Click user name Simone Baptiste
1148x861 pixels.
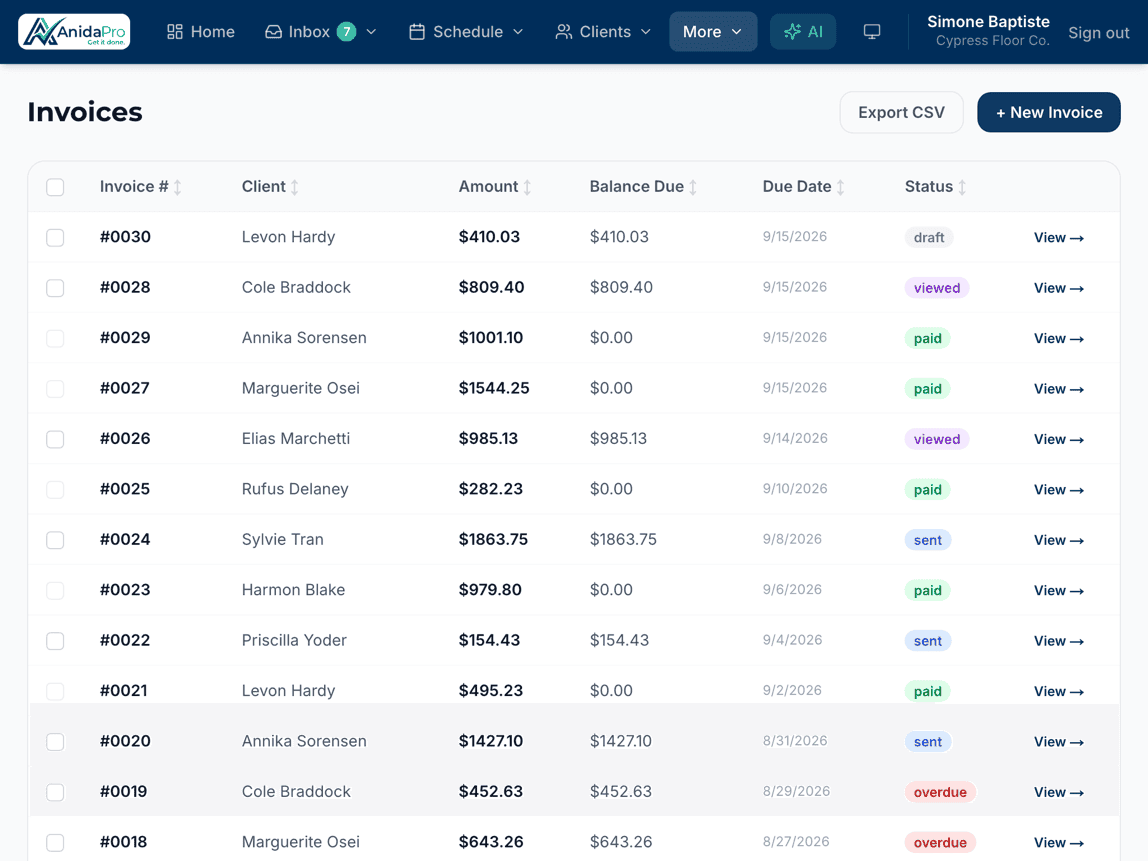tap(988, 22)
